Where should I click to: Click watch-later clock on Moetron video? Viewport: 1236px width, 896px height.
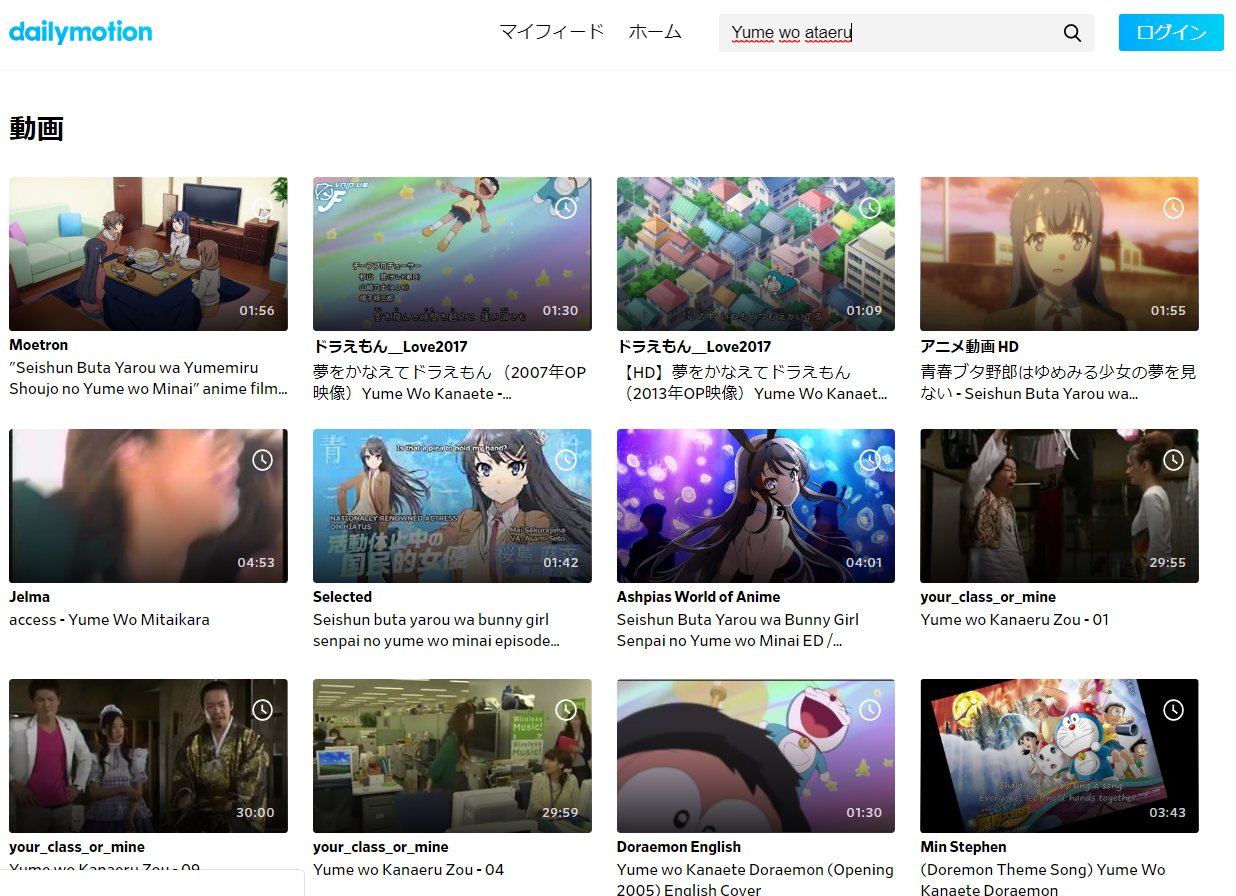(x=262, y=208)
